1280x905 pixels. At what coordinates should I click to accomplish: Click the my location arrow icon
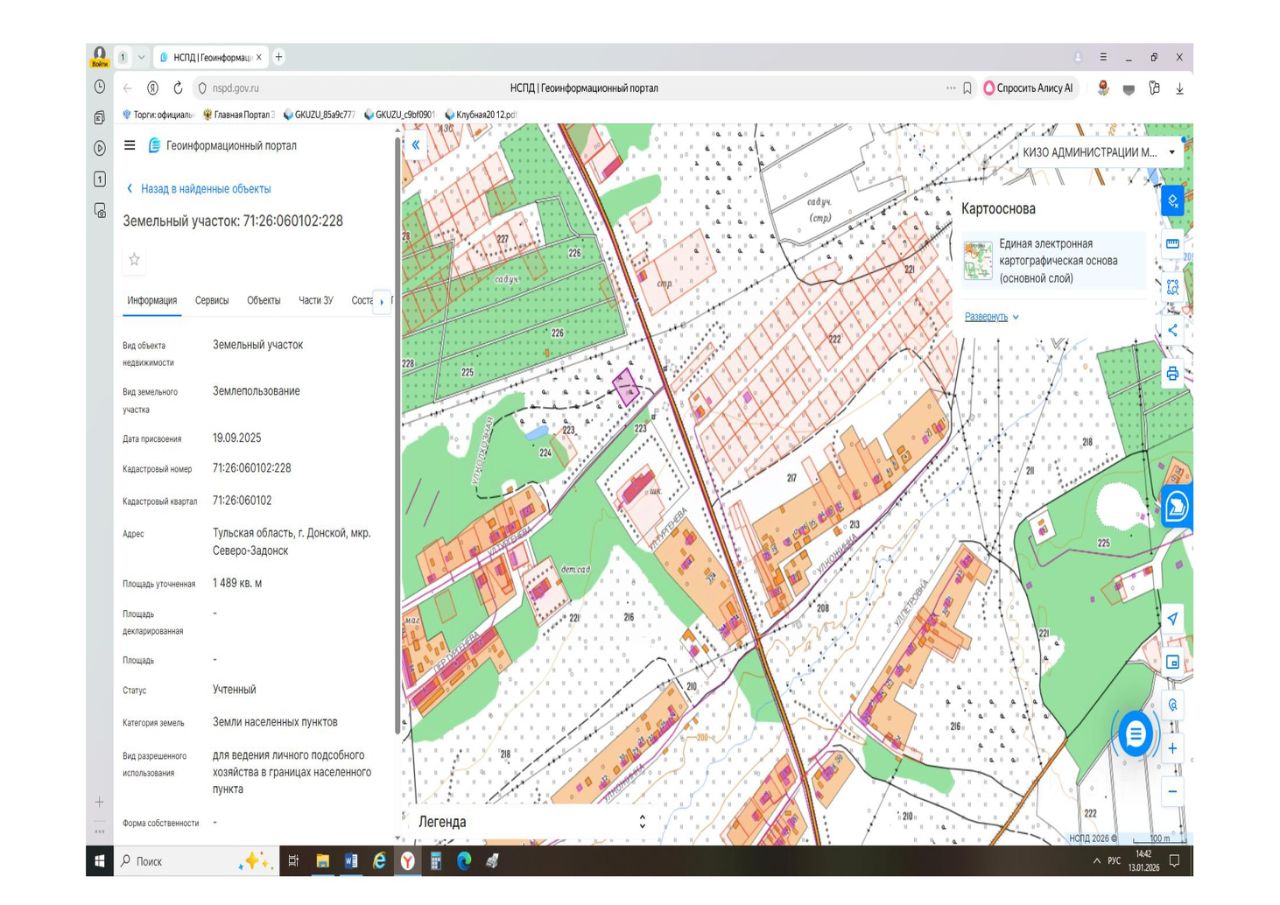tap(1172, 619)
